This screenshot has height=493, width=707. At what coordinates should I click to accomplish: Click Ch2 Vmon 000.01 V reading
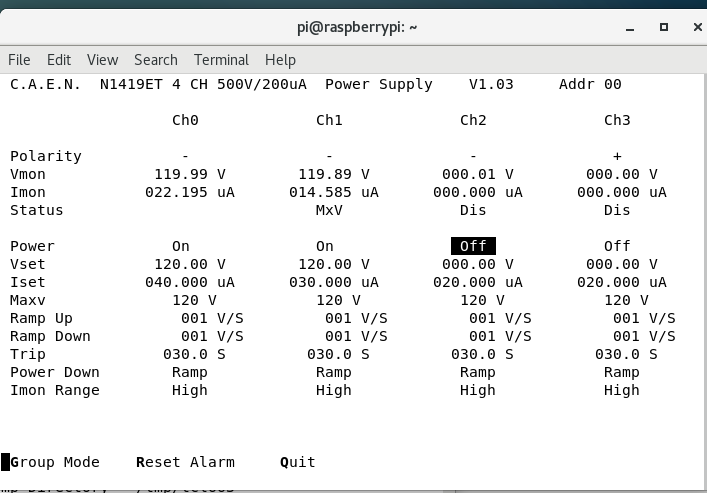(x=477, y=174)
